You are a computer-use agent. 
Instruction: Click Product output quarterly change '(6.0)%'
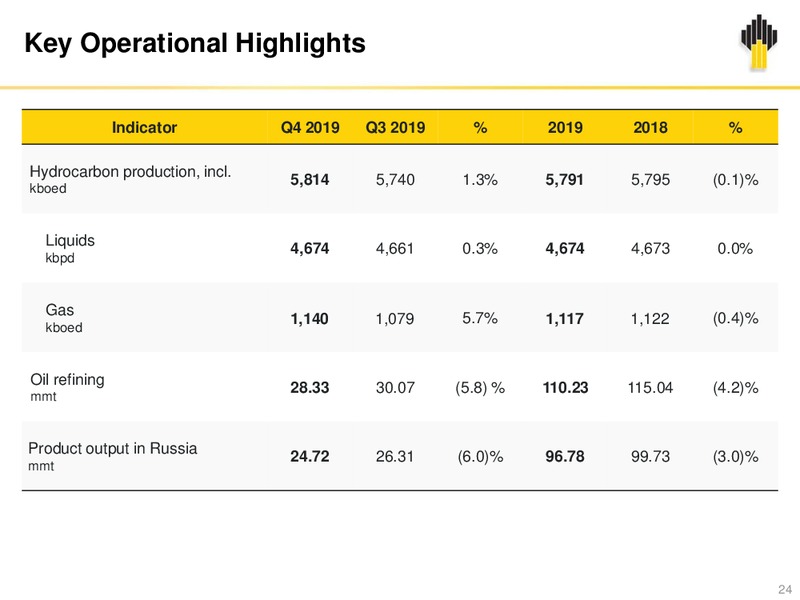point(481,456)
